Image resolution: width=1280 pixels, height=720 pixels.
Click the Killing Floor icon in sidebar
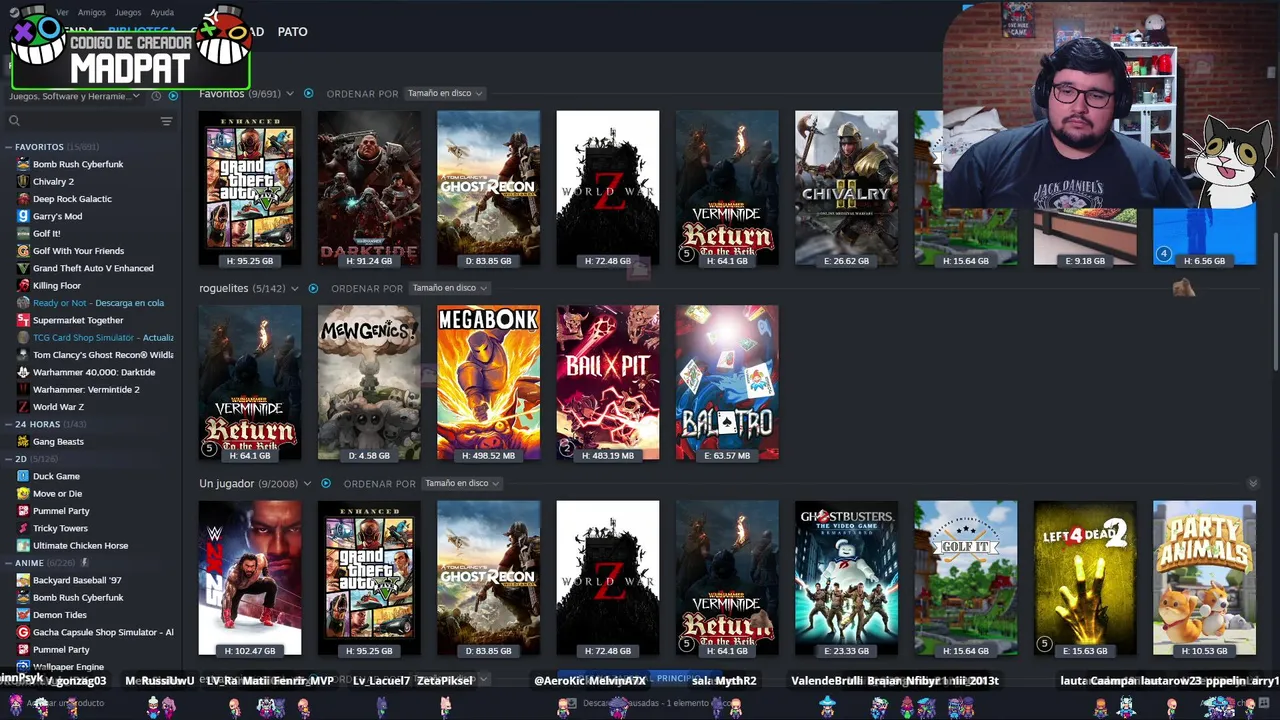tap(23, 285)
